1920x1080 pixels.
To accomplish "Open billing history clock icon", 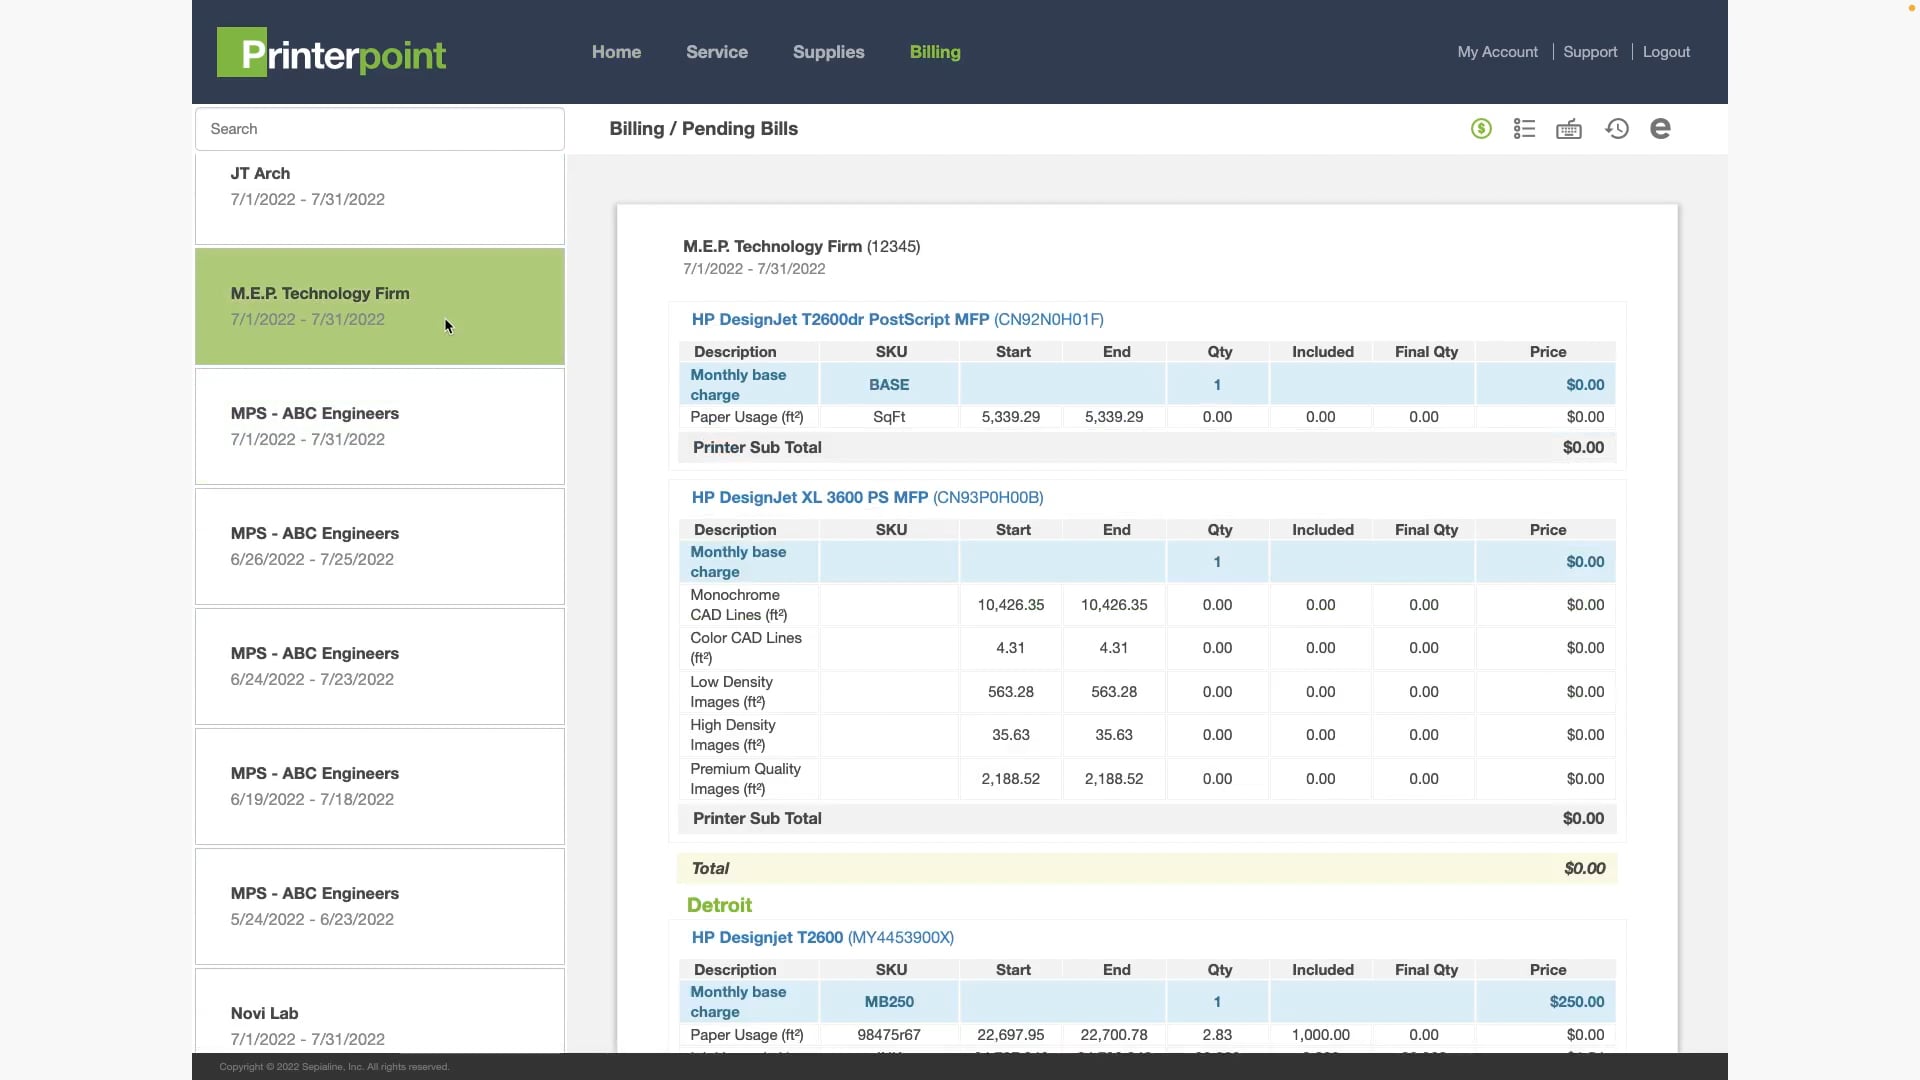I will pyautogui.click(x=1617, y=129).
